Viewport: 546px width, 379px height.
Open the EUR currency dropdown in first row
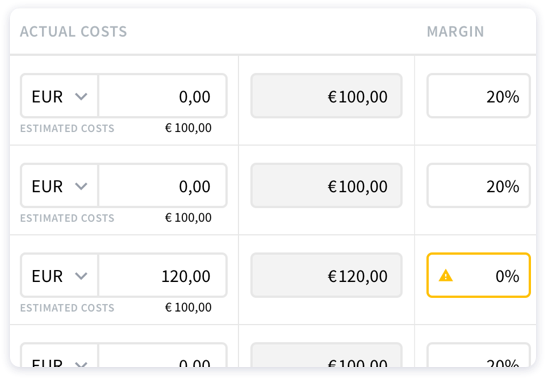coord(59,96)
